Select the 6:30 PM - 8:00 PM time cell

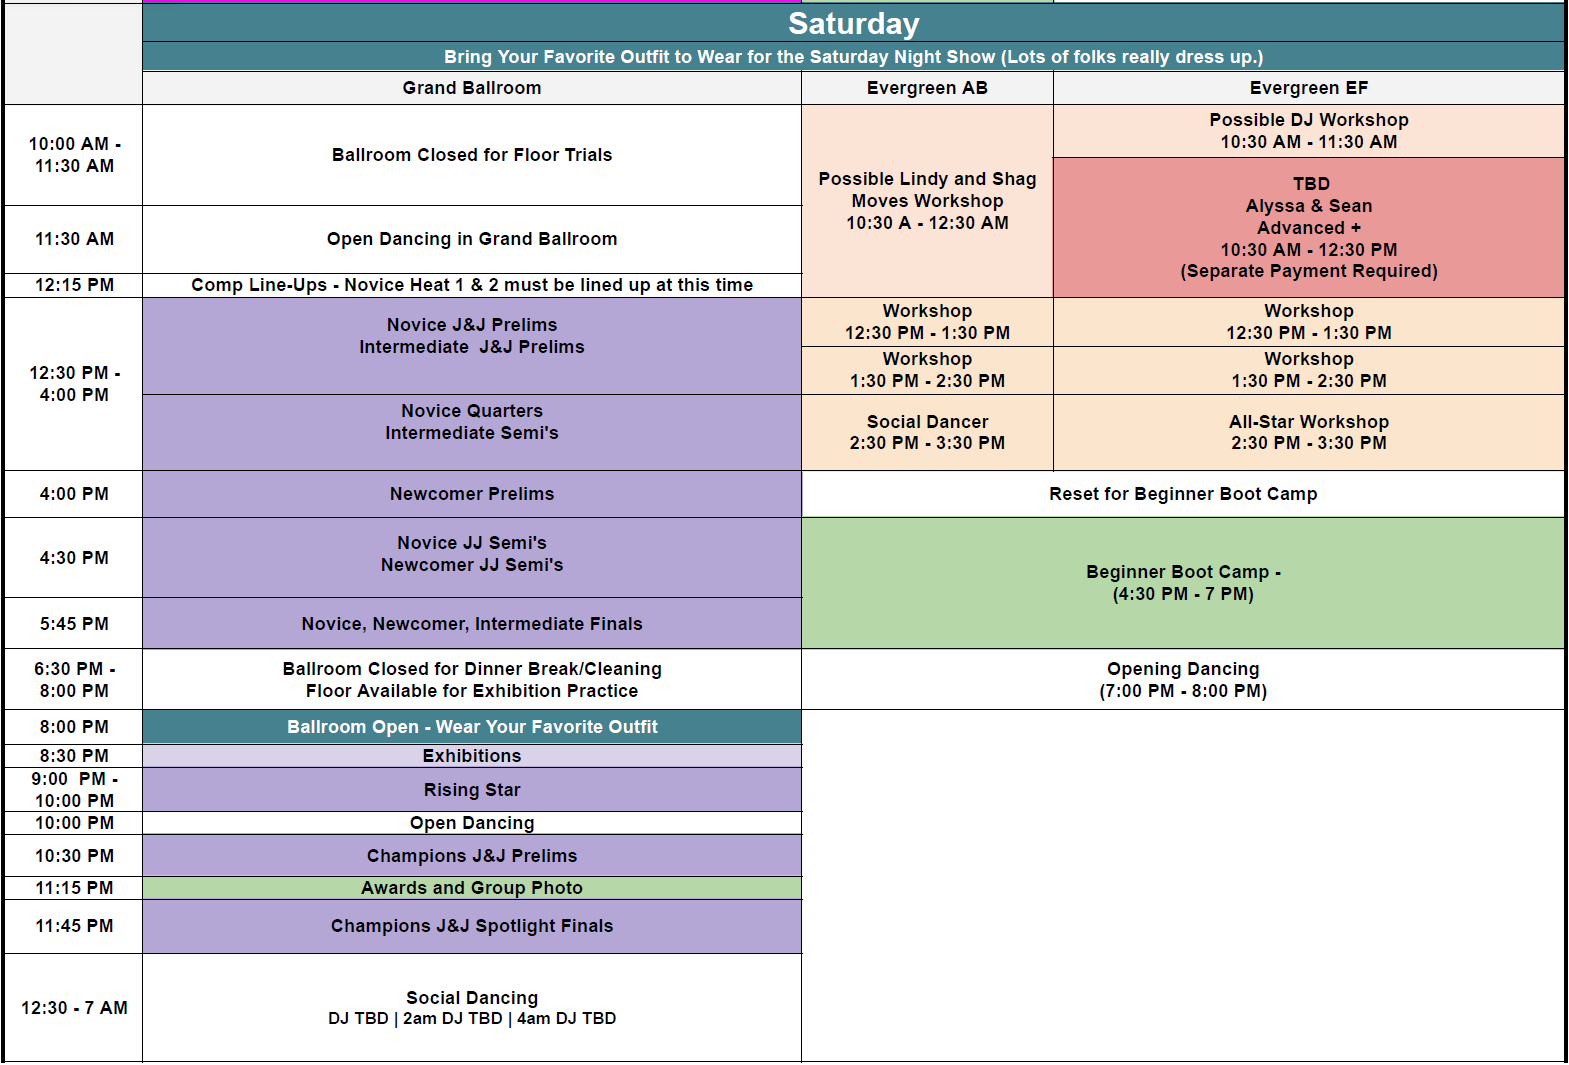(74, 680)
